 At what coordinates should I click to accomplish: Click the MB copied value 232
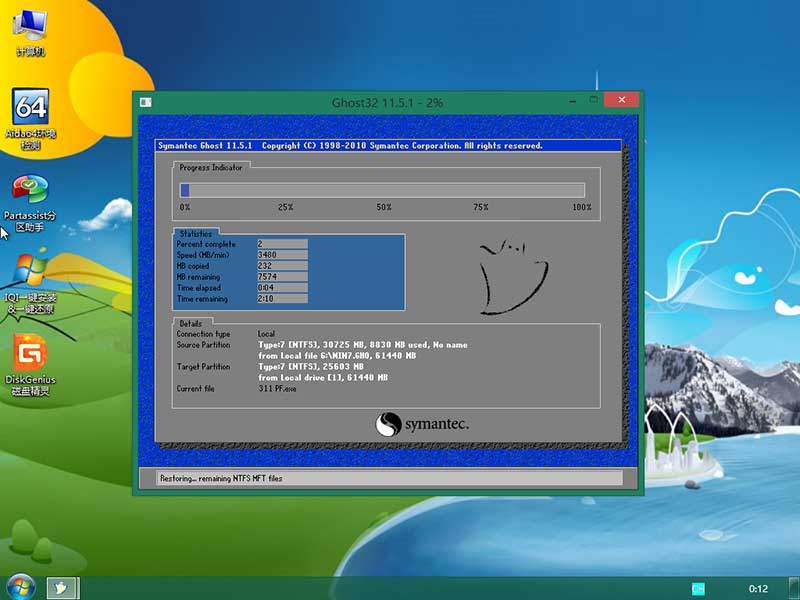pyautogui.click(x=282, y=266)
